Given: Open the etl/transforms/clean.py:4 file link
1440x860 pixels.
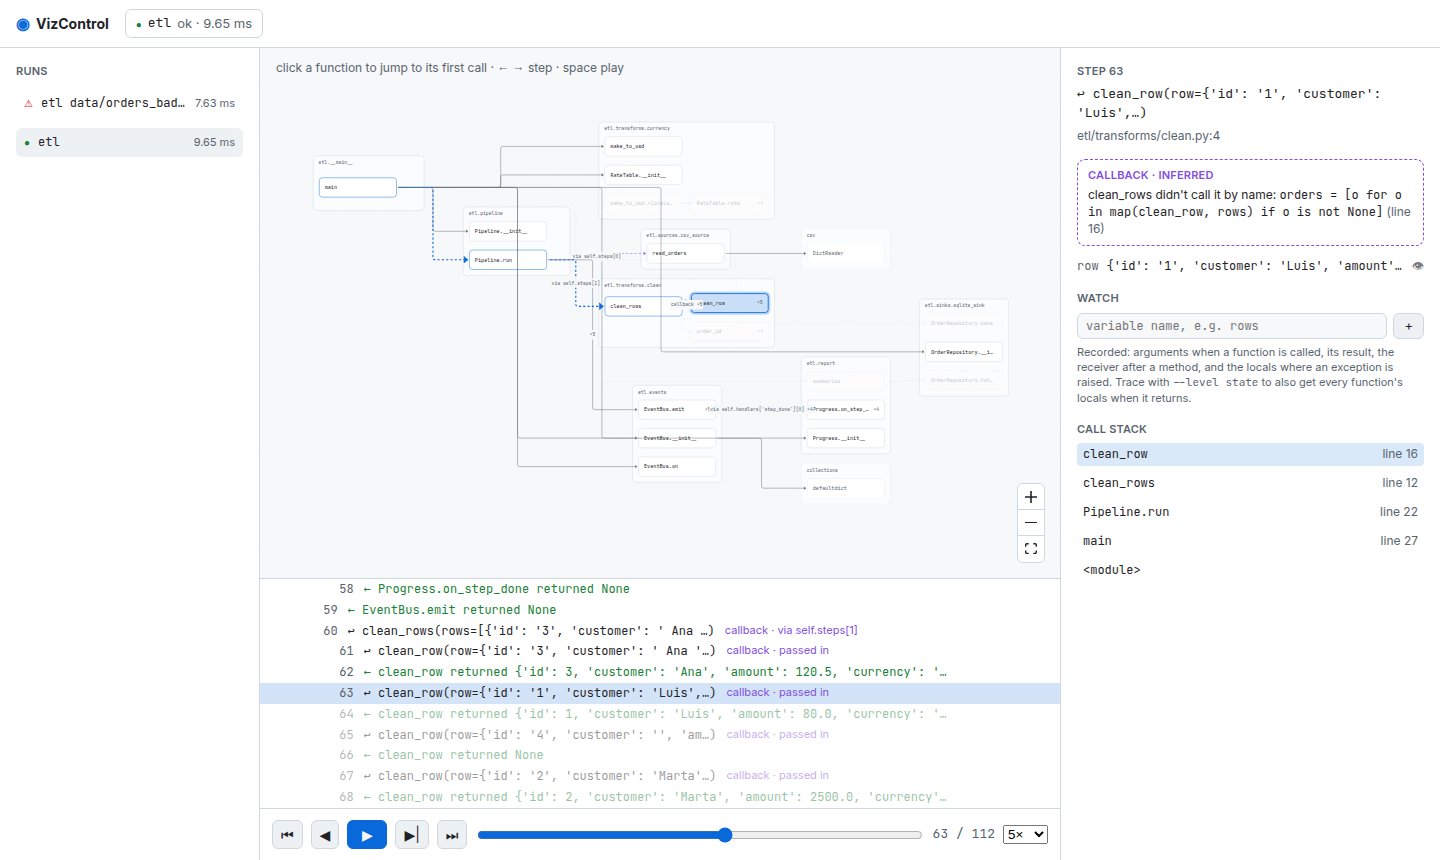Looking at the screenshot, I should pyautogui.click(x=1148, y=136).
